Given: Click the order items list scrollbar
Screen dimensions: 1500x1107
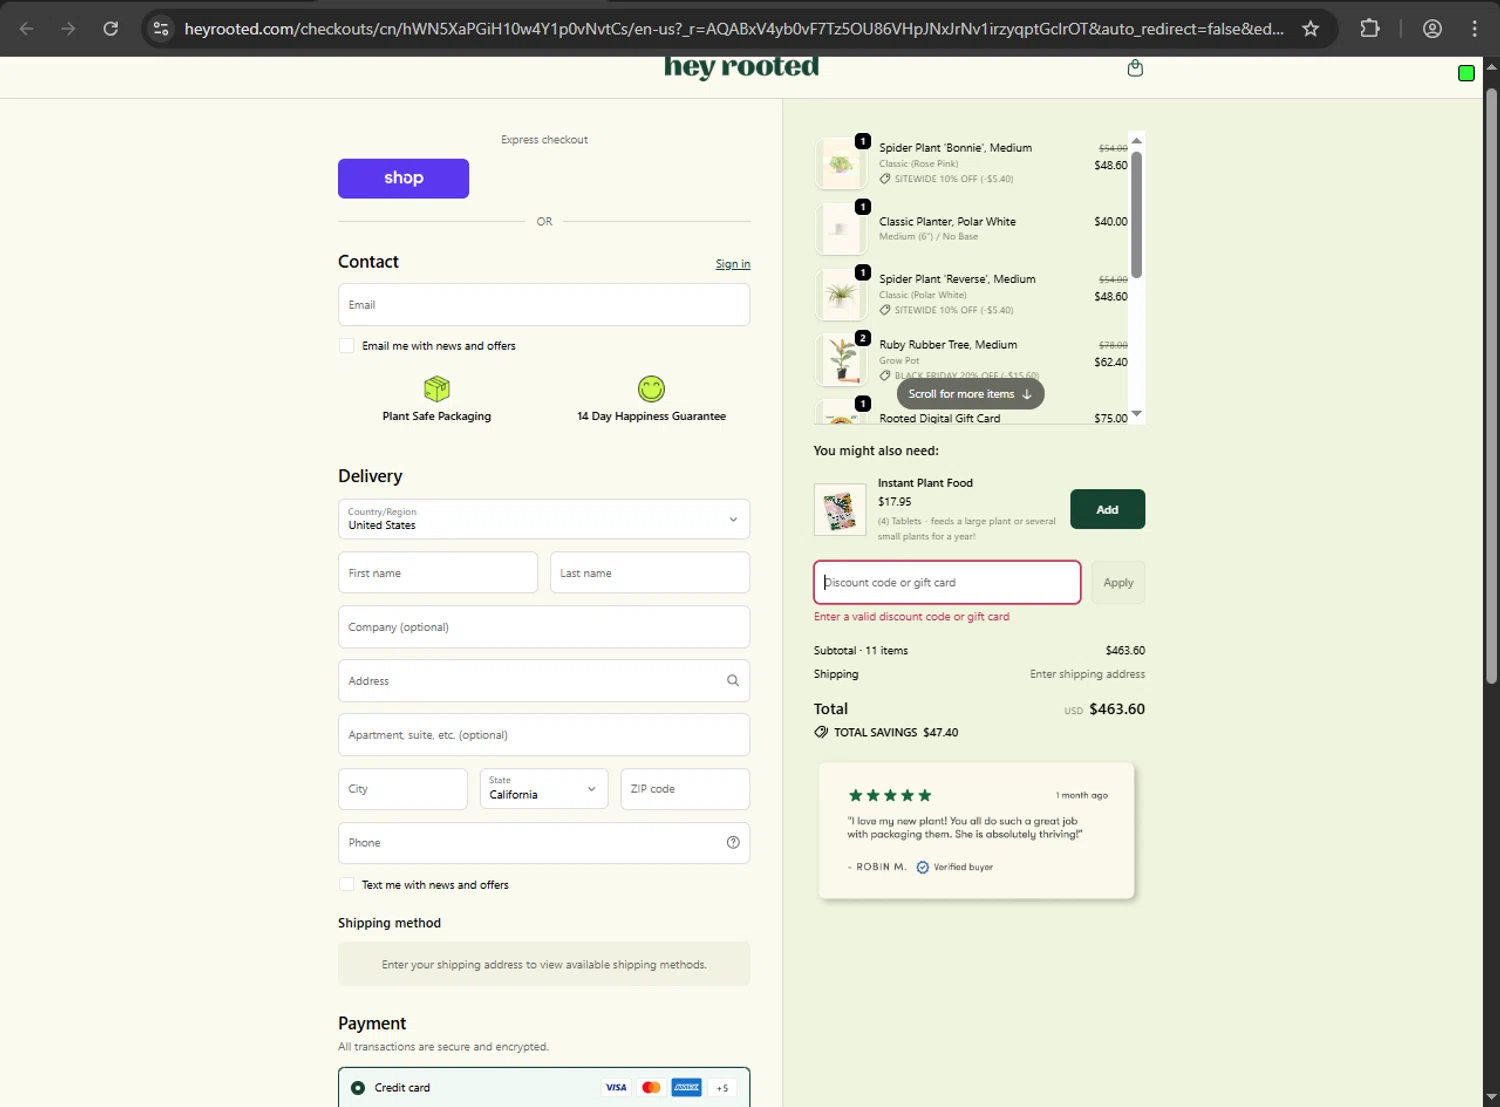Looking at the screenshot, I should tap(1136, 215).
